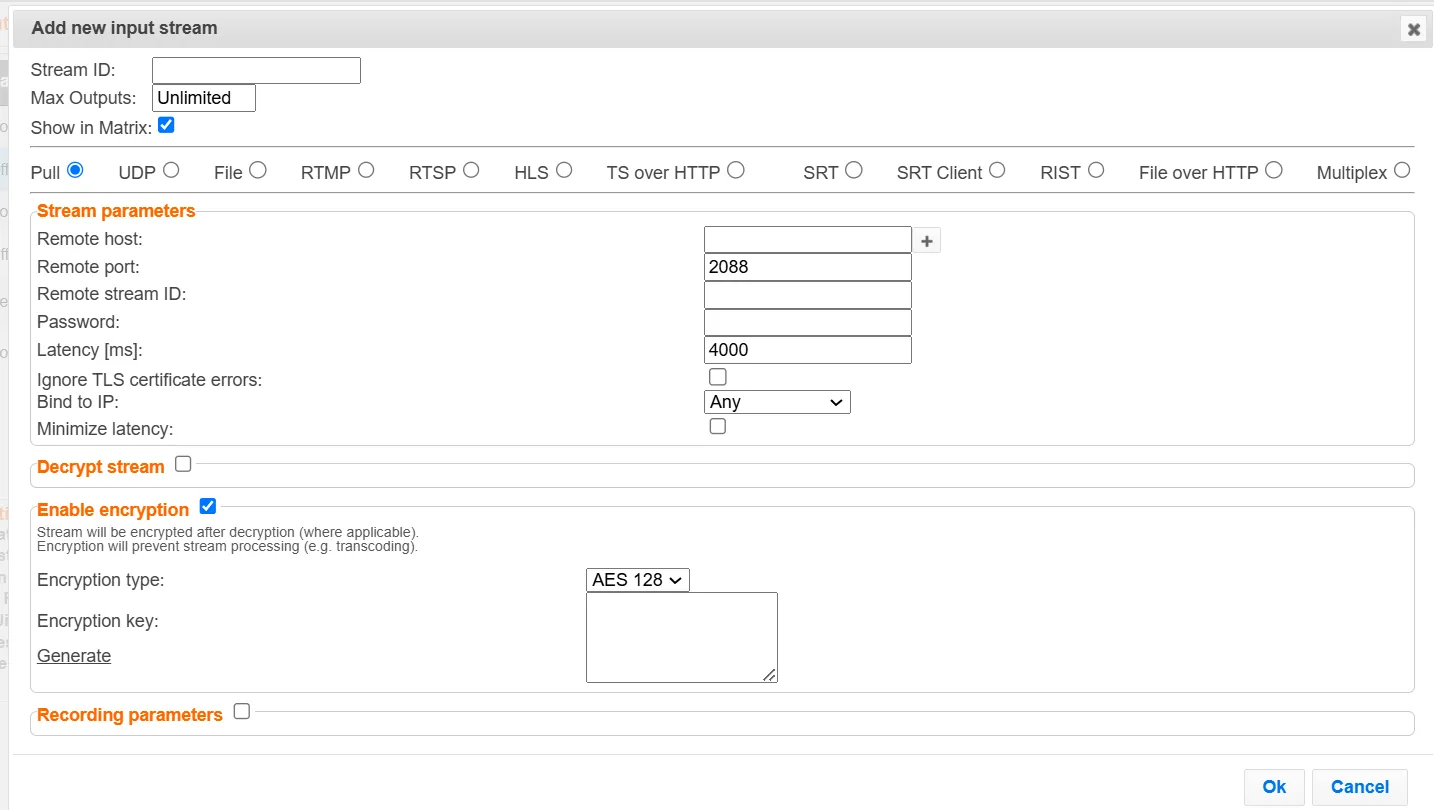Click the Max Outputs field
The image size is (1434, 810).
point(204,98)
